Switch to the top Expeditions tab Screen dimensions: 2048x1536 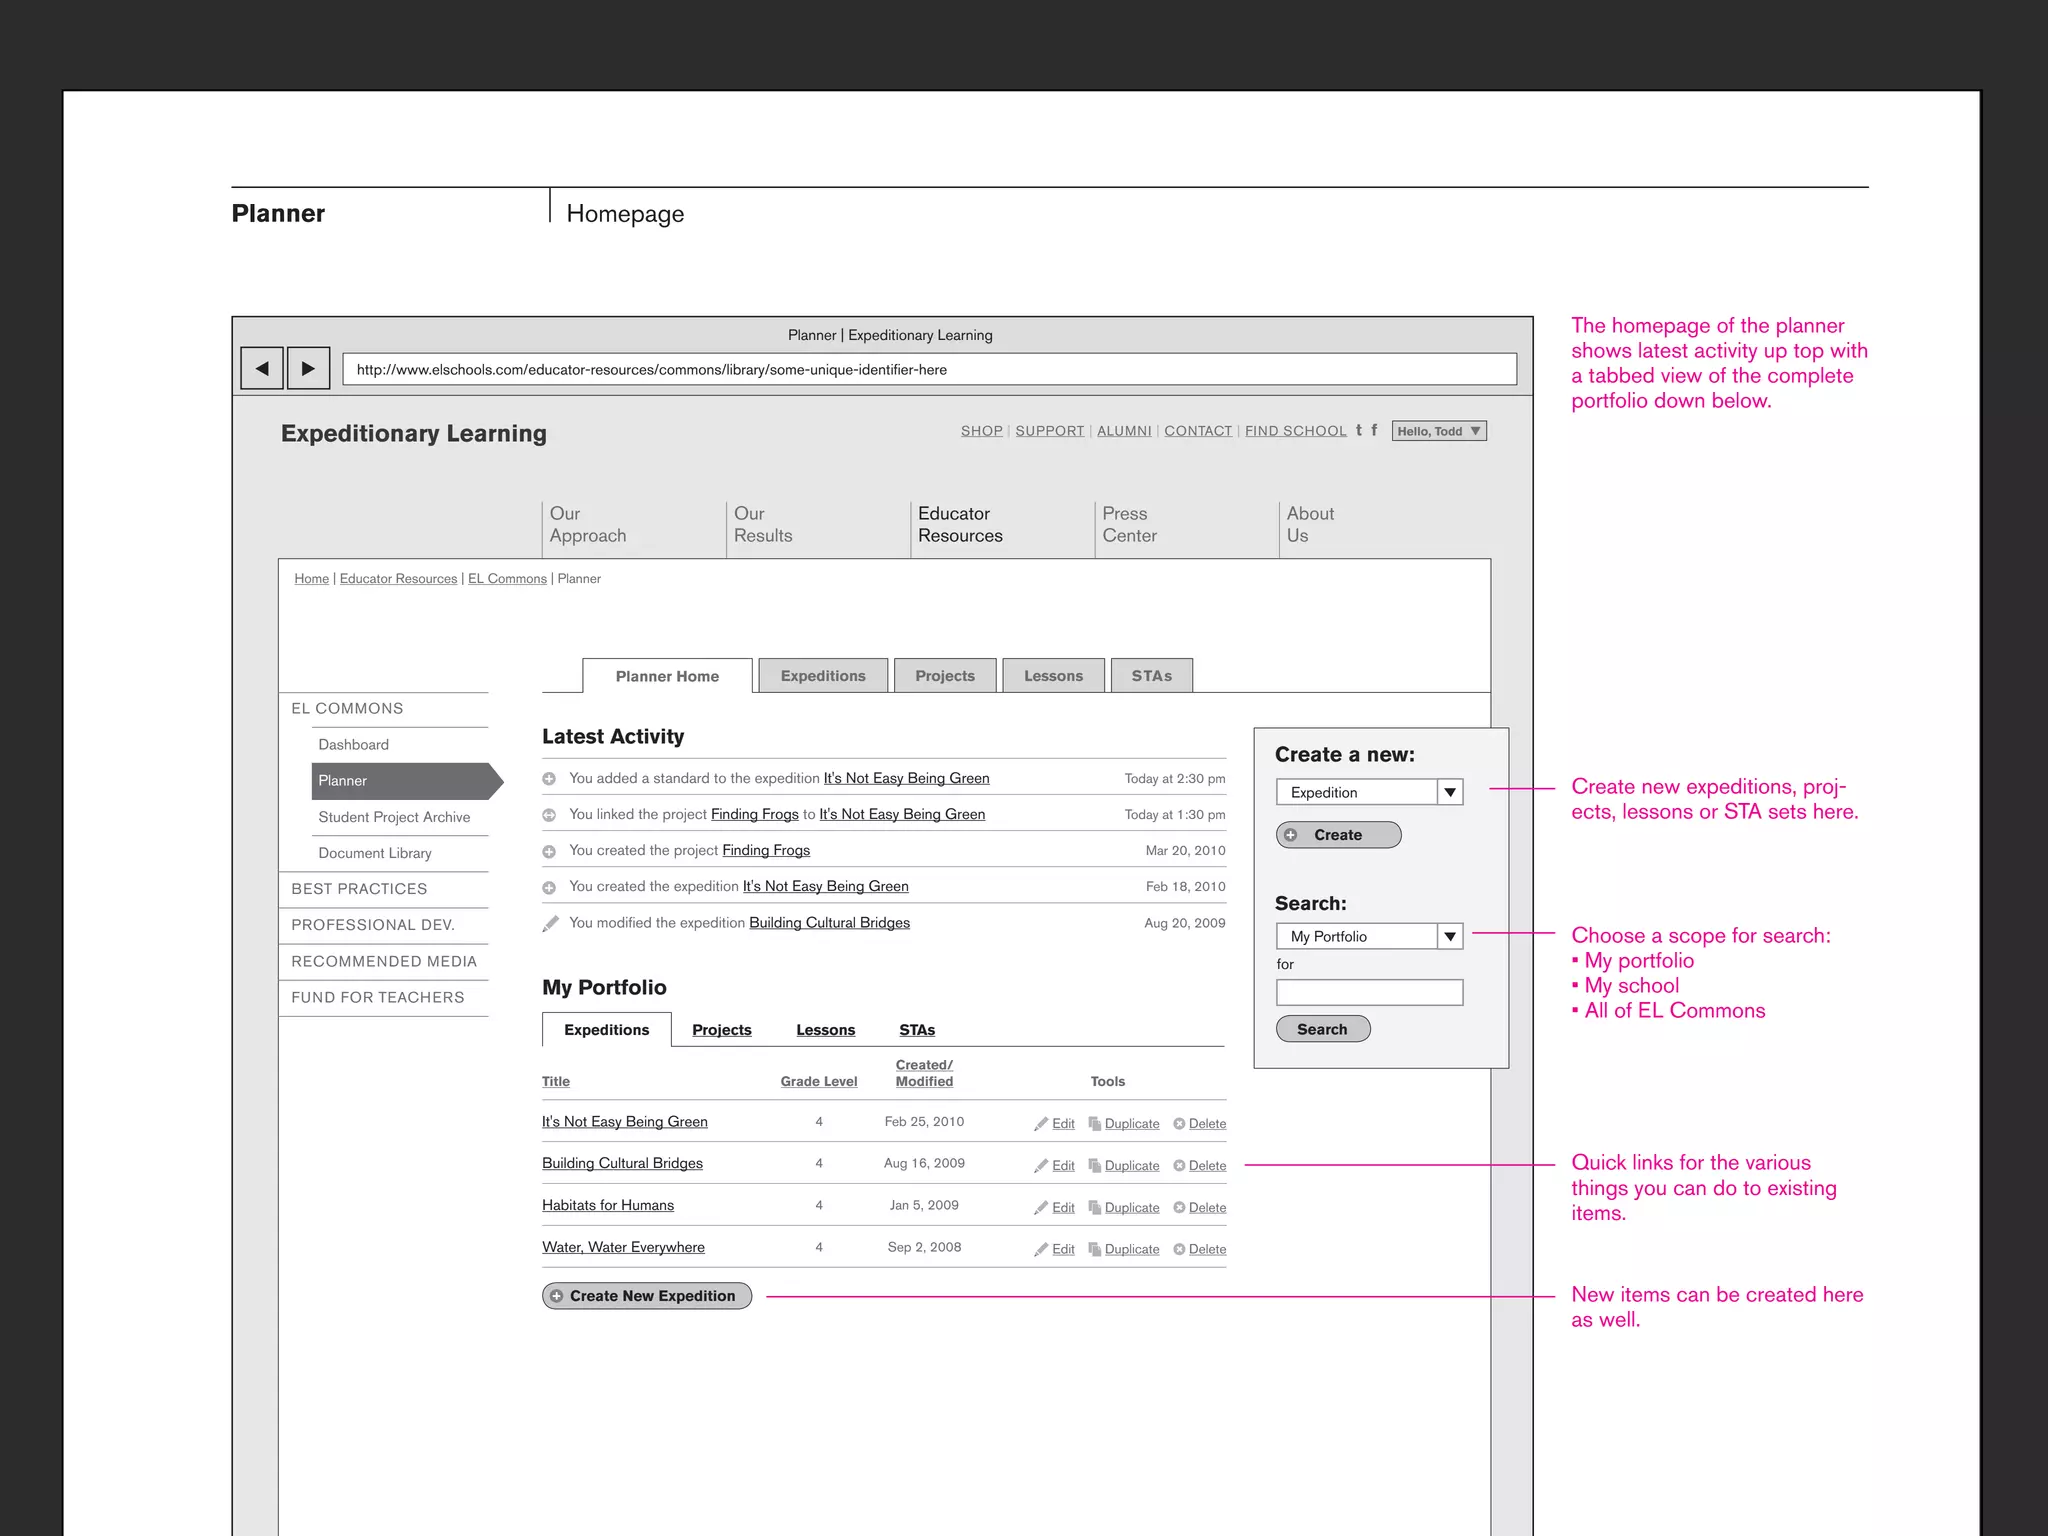pyautogui.click(x=823, y=676)
